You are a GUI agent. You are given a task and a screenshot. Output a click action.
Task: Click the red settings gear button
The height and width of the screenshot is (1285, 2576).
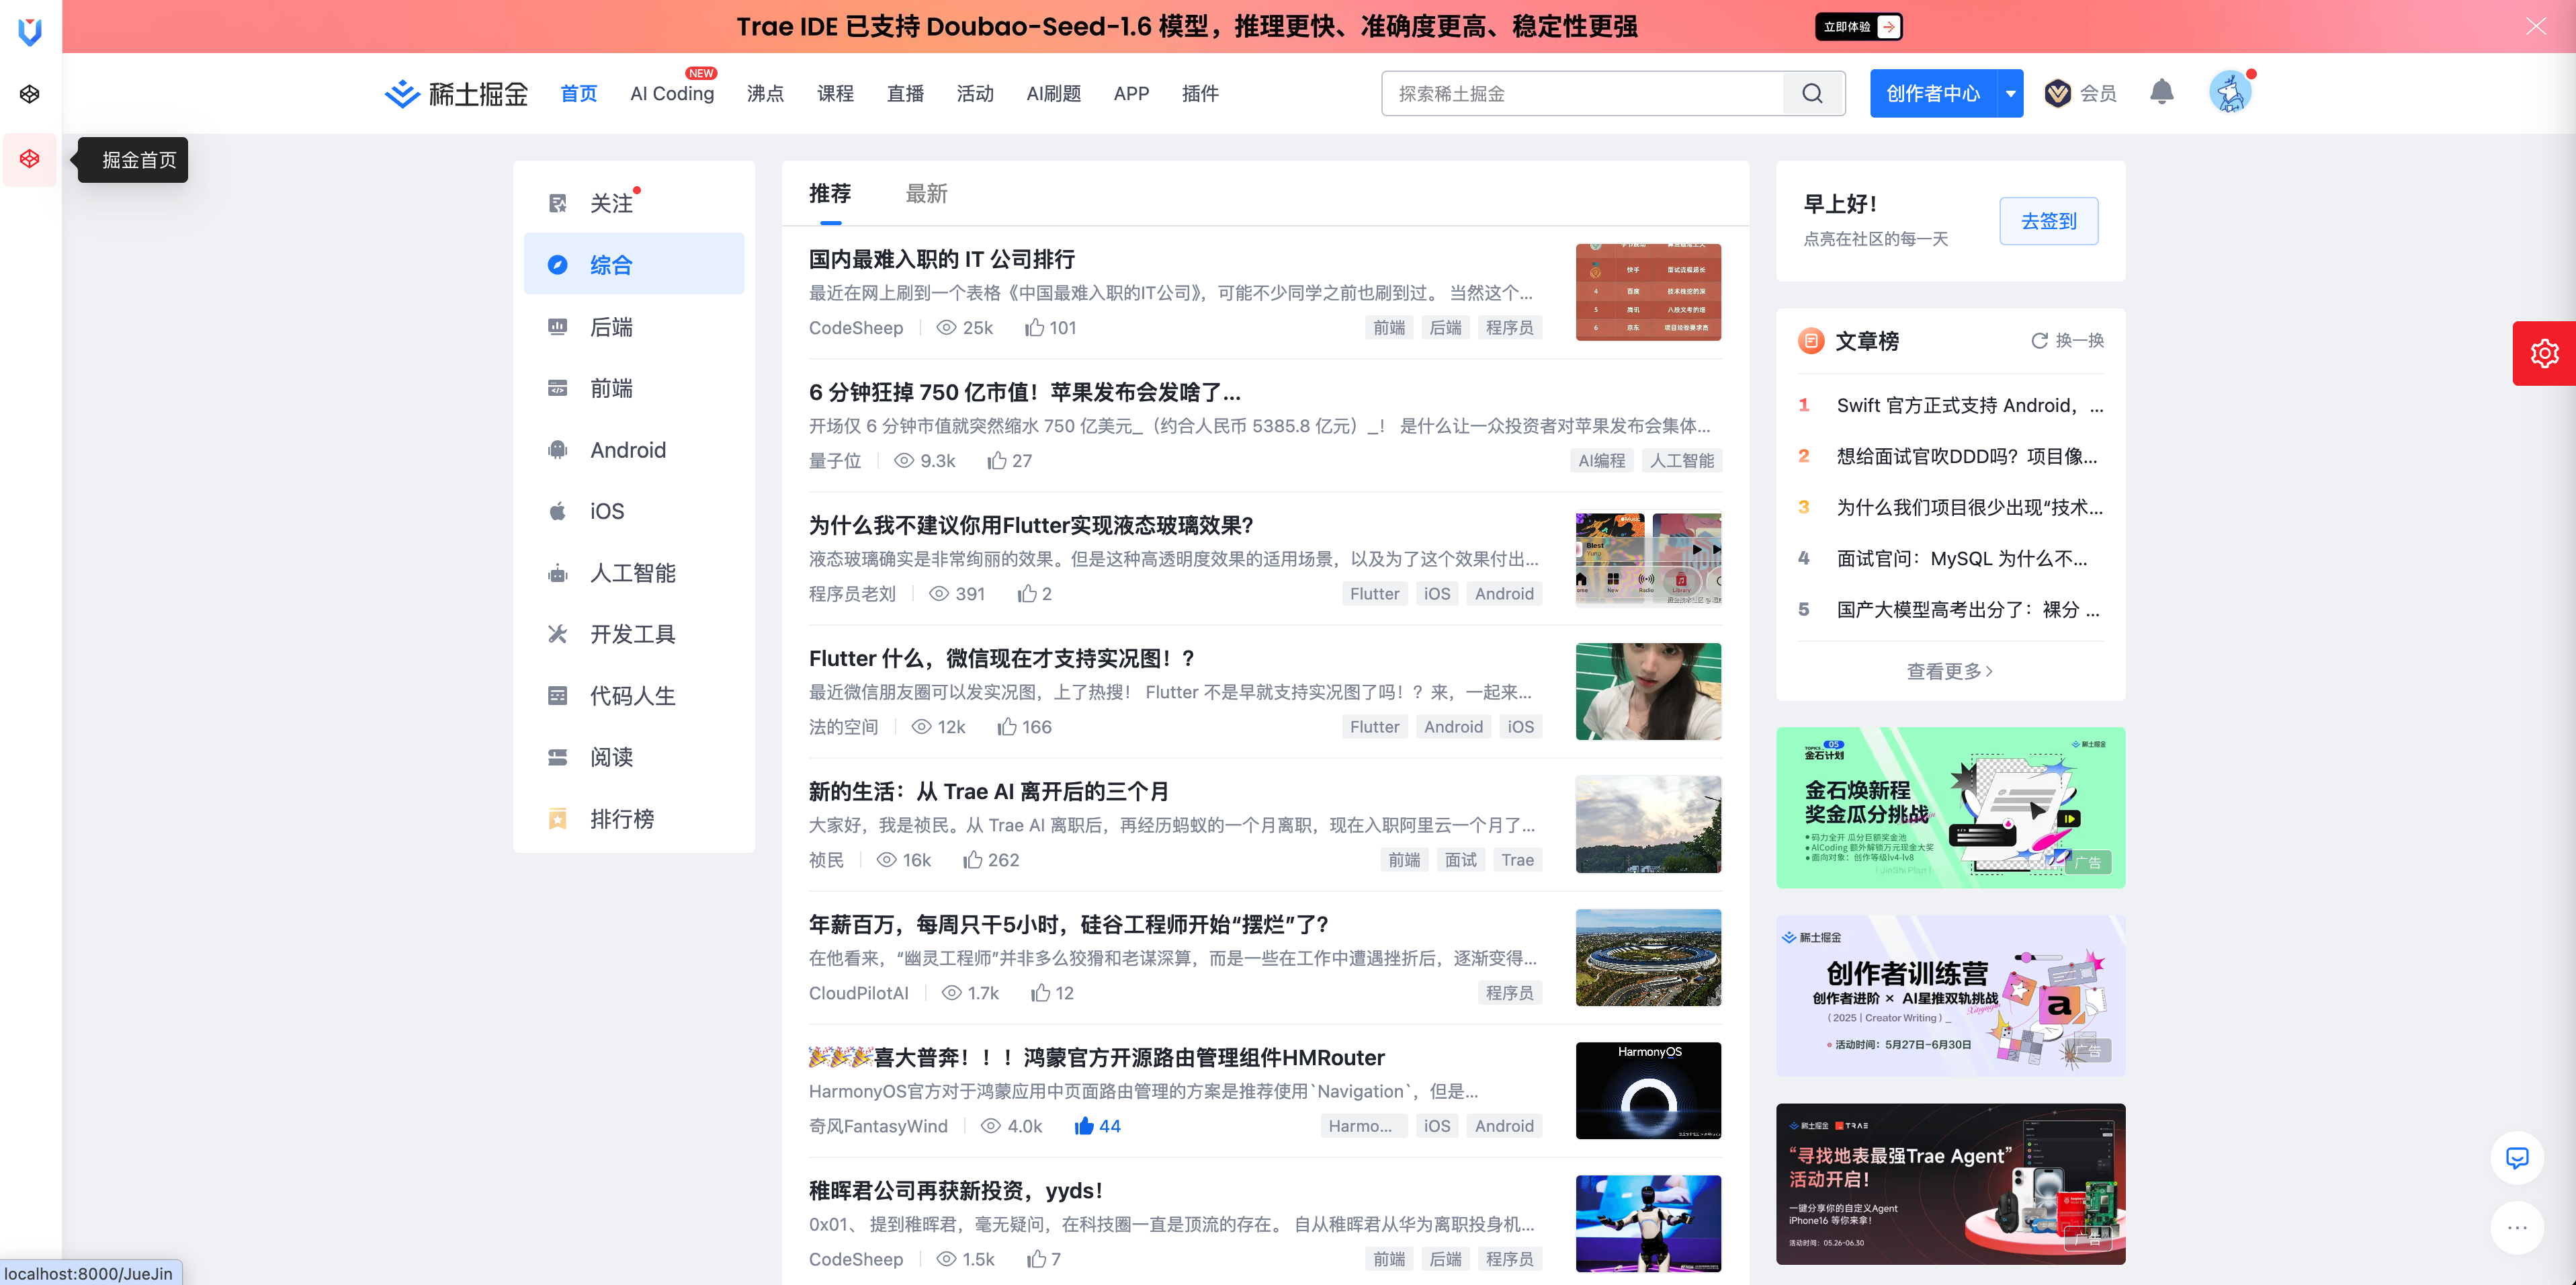pos(2544,353)
